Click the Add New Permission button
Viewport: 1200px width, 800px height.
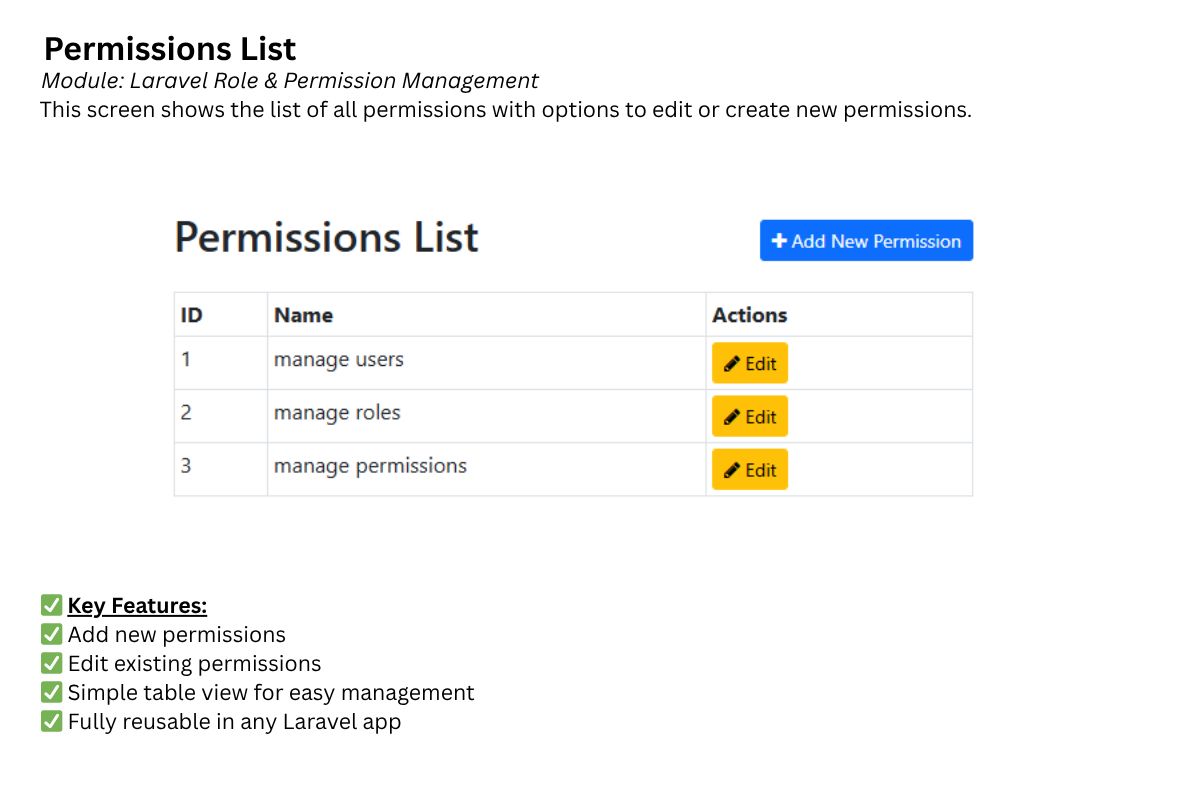pyautogui.click(x=866, y=241)
